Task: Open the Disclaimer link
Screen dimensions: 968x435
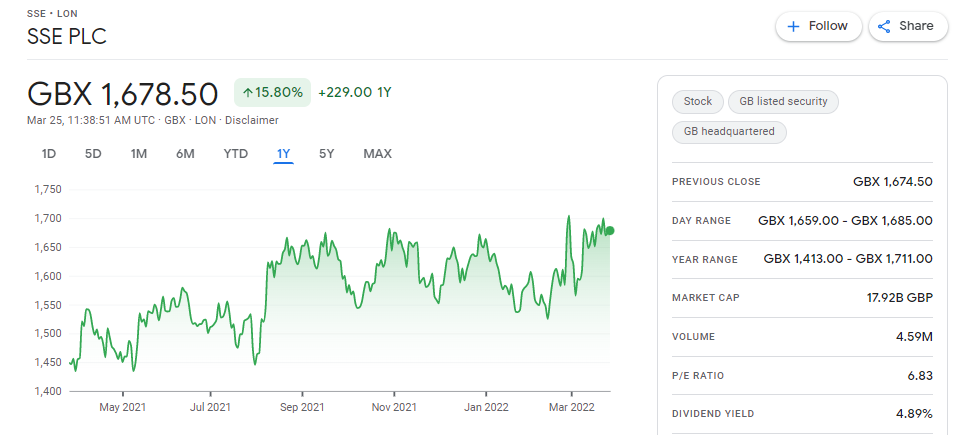Action: click(x=251, y=120)
